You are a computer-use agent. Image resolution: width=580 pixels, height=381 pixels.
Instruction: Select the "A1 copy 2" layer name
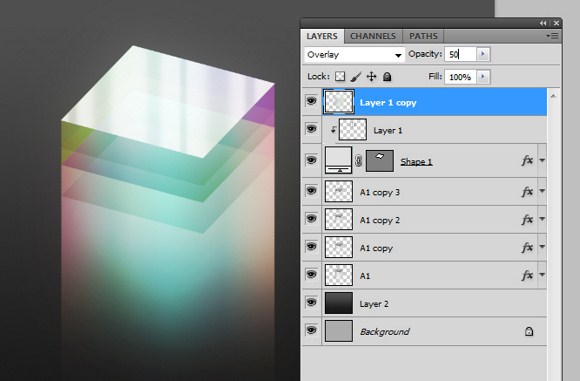(x=380, y=220)
